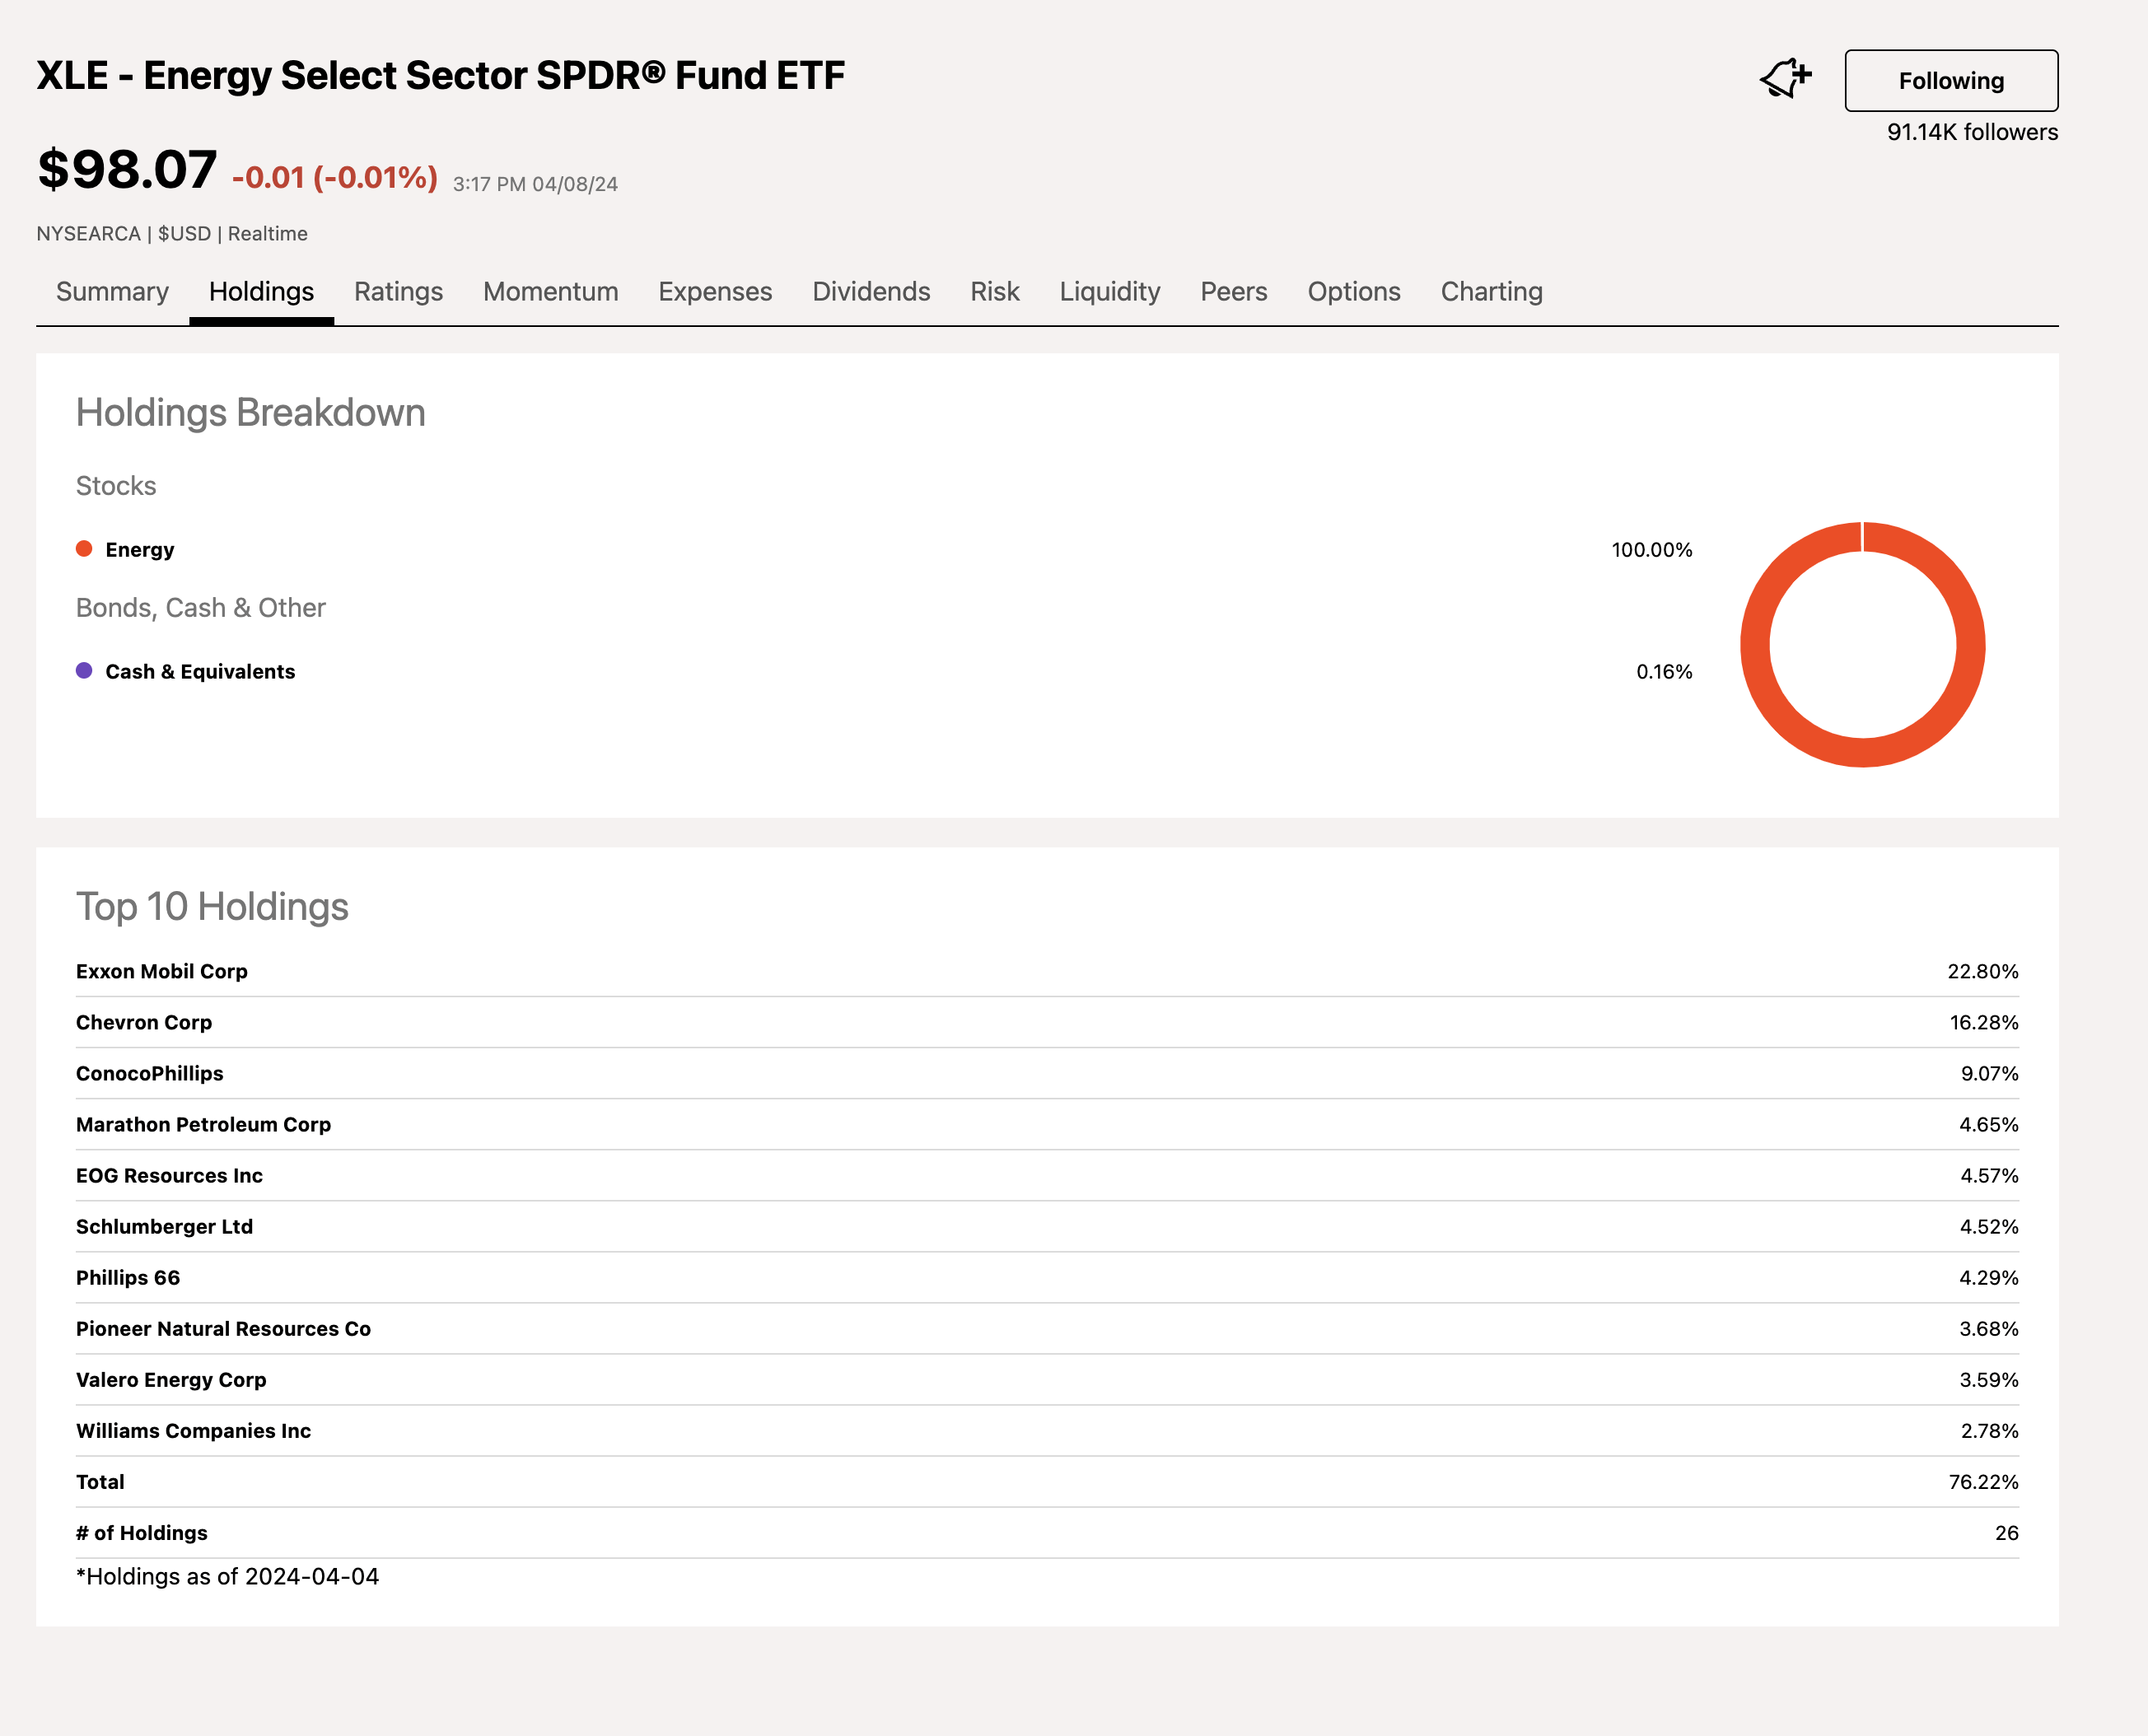Open the Summary tab
Screen dimensions: 2148x1736
(112, 292)
